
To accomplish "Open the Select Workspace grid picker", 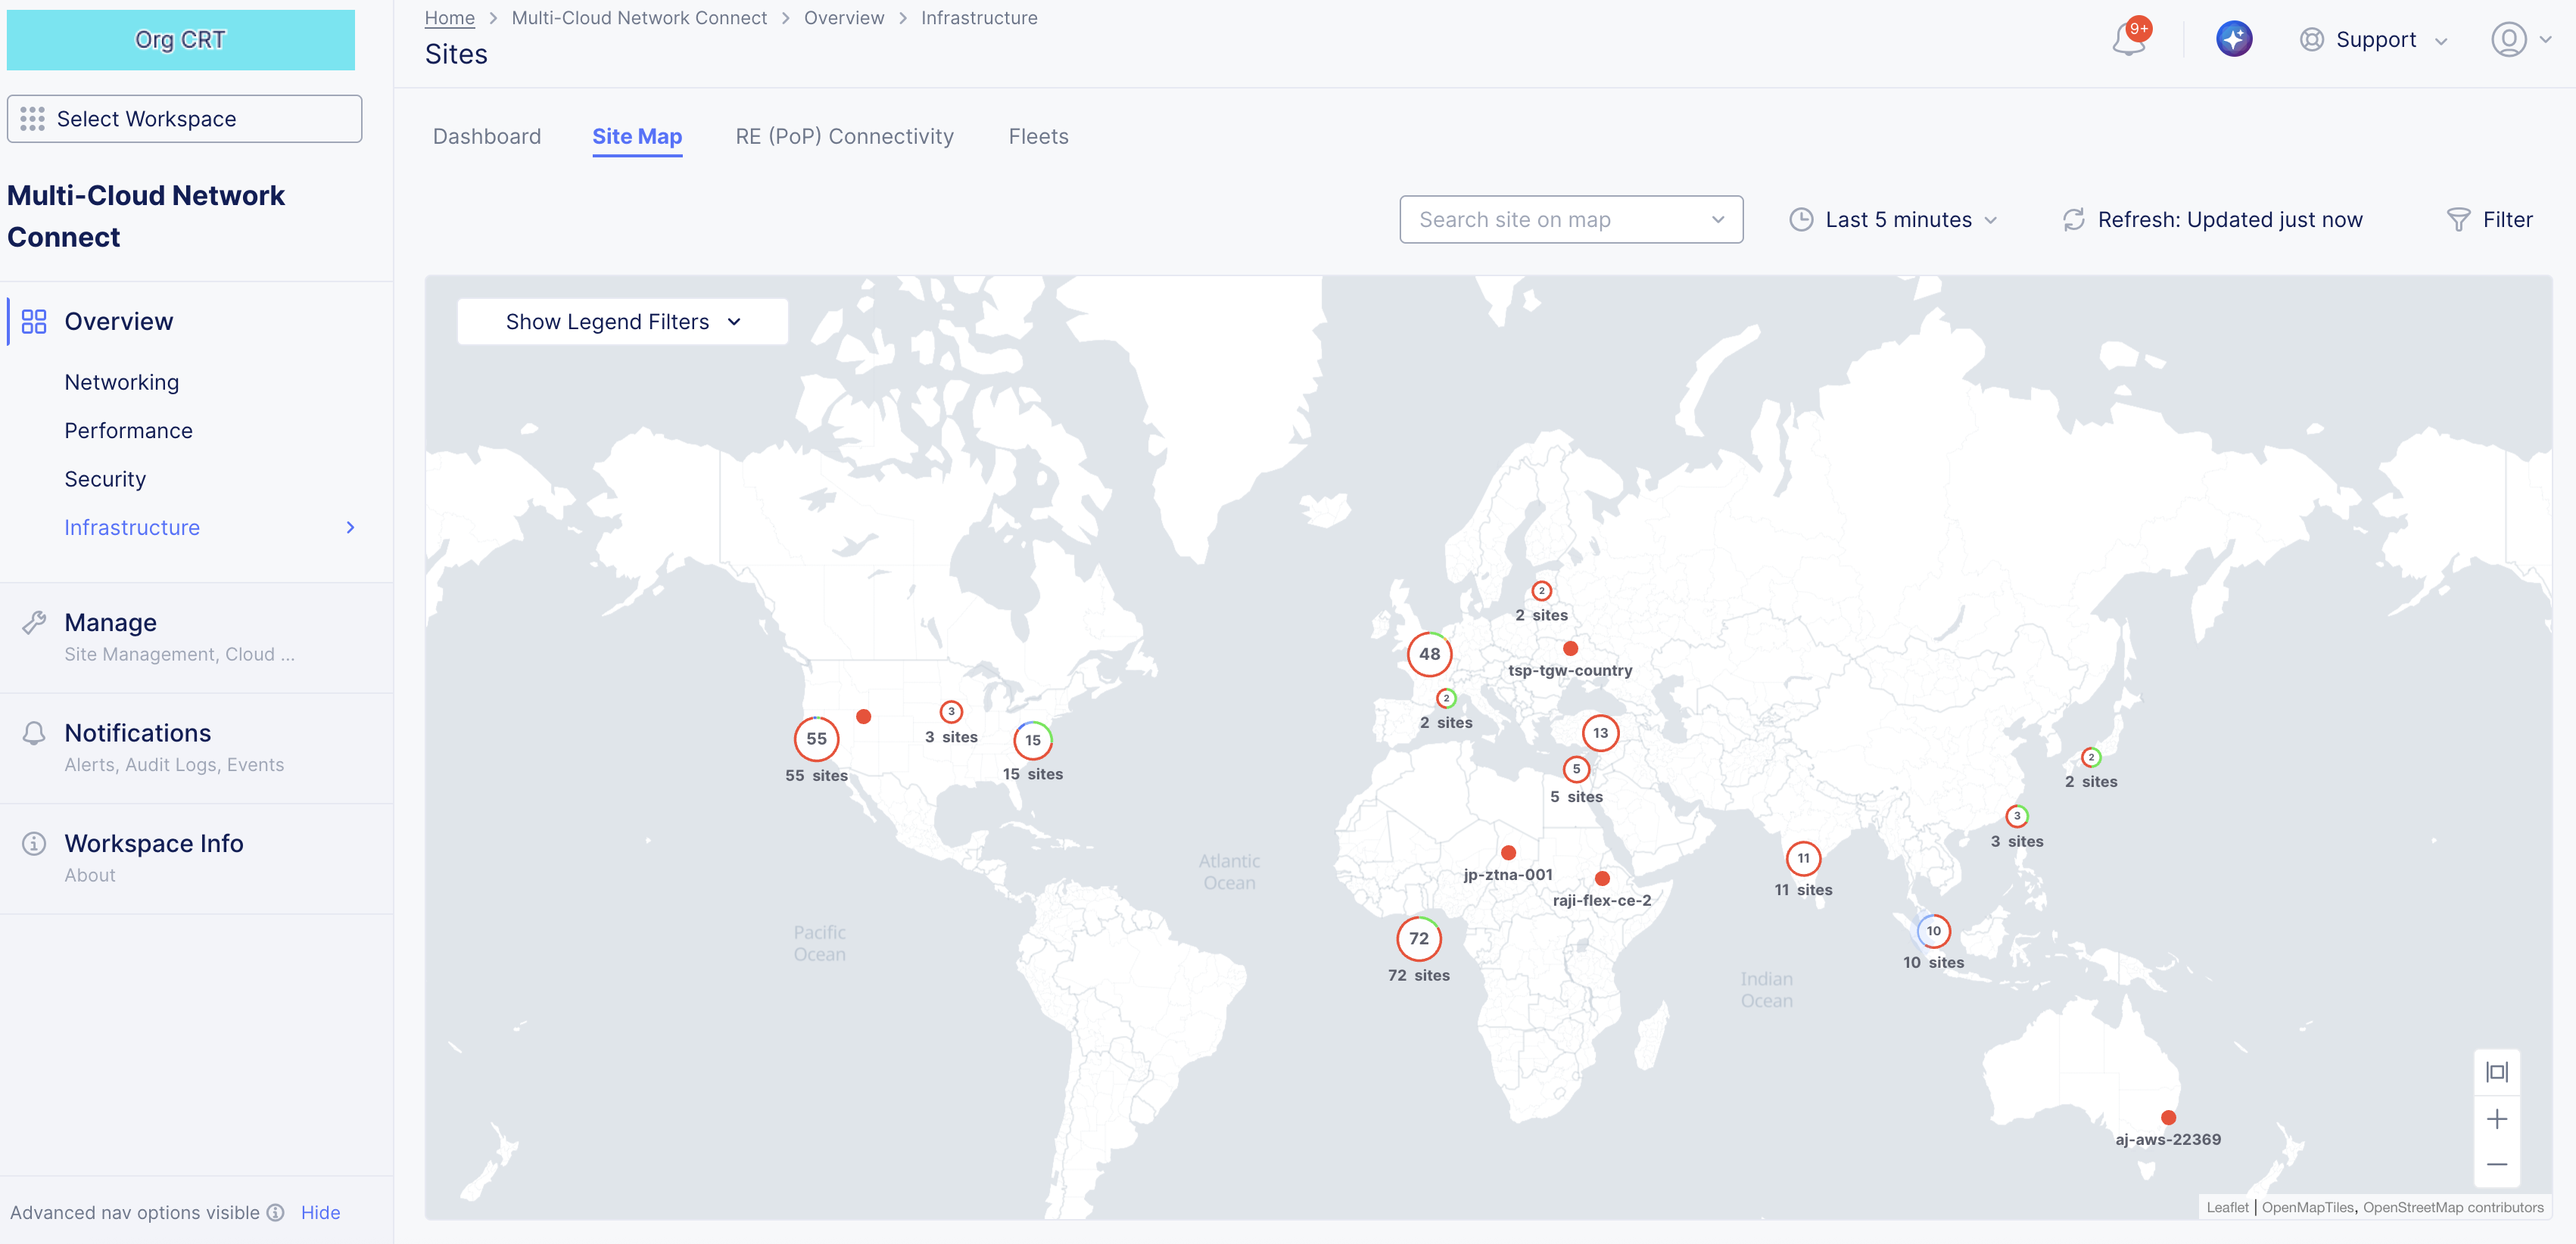I will (x=33, y=118).
